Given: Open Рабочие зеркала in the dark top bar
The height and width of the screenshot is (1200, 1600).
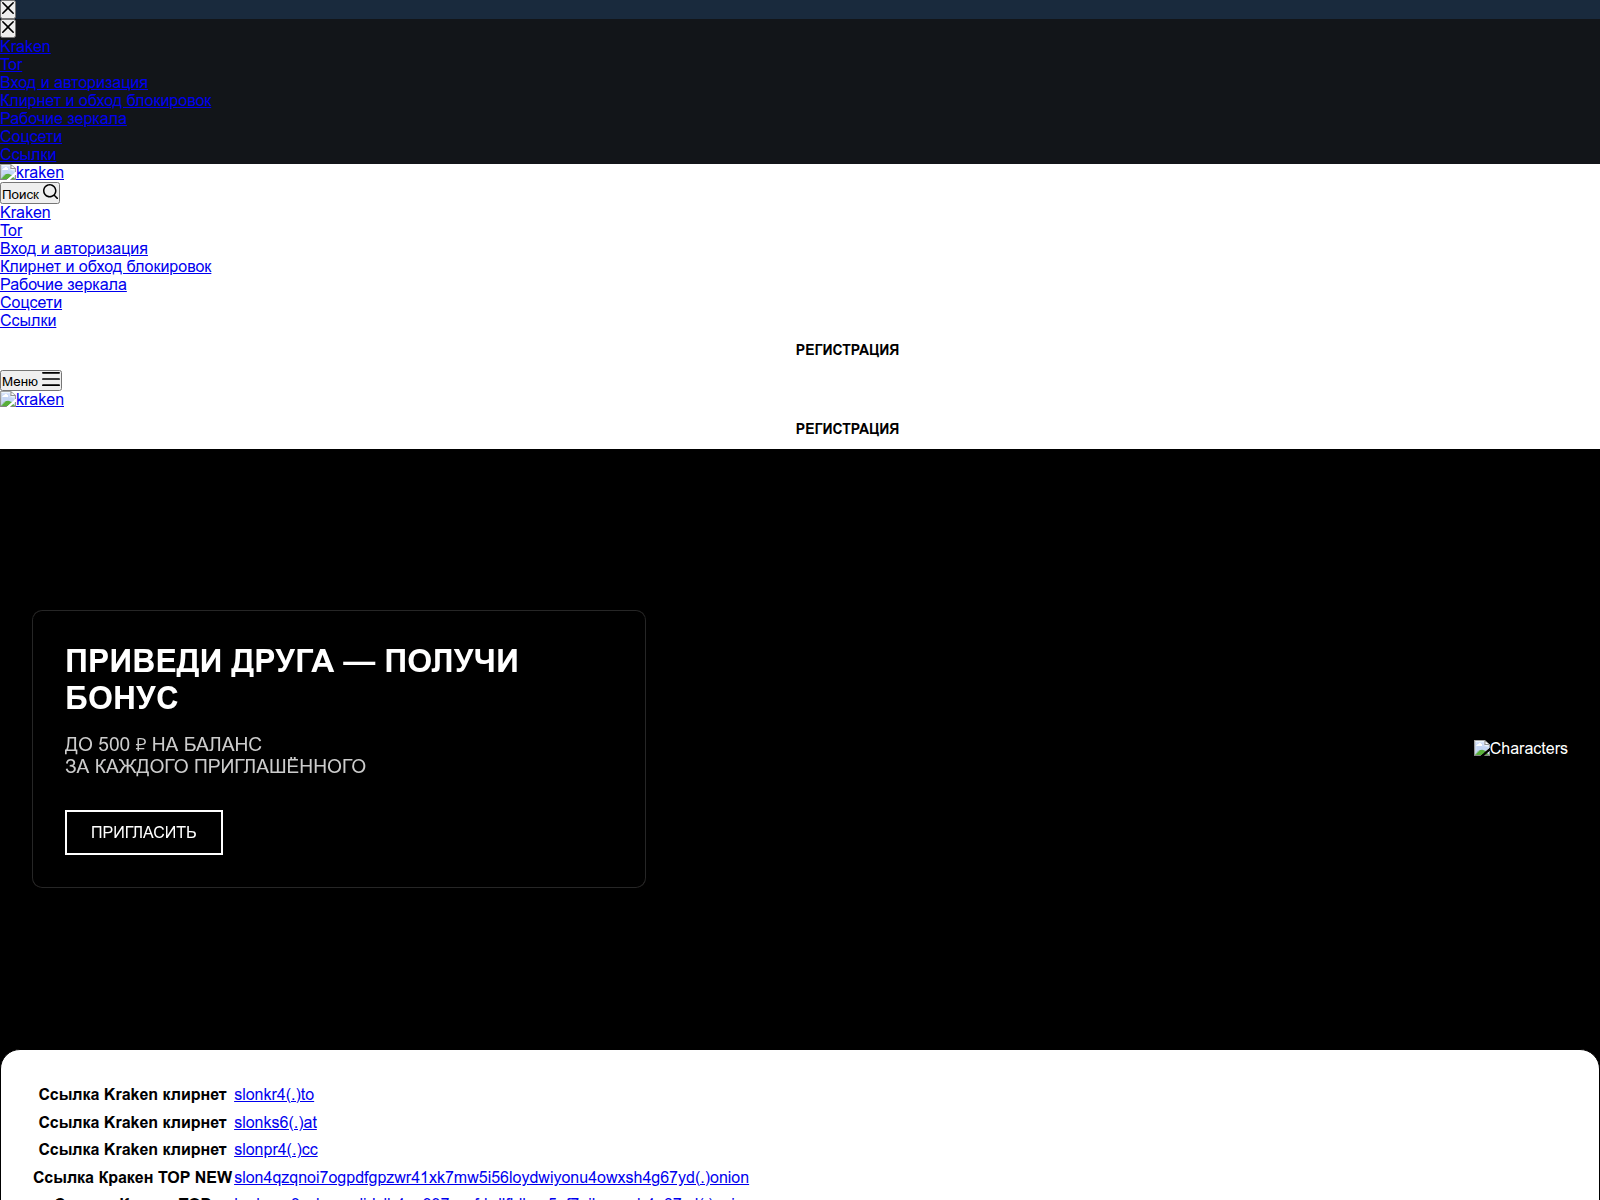Looking at the screenshot, I should pos(63,118).
